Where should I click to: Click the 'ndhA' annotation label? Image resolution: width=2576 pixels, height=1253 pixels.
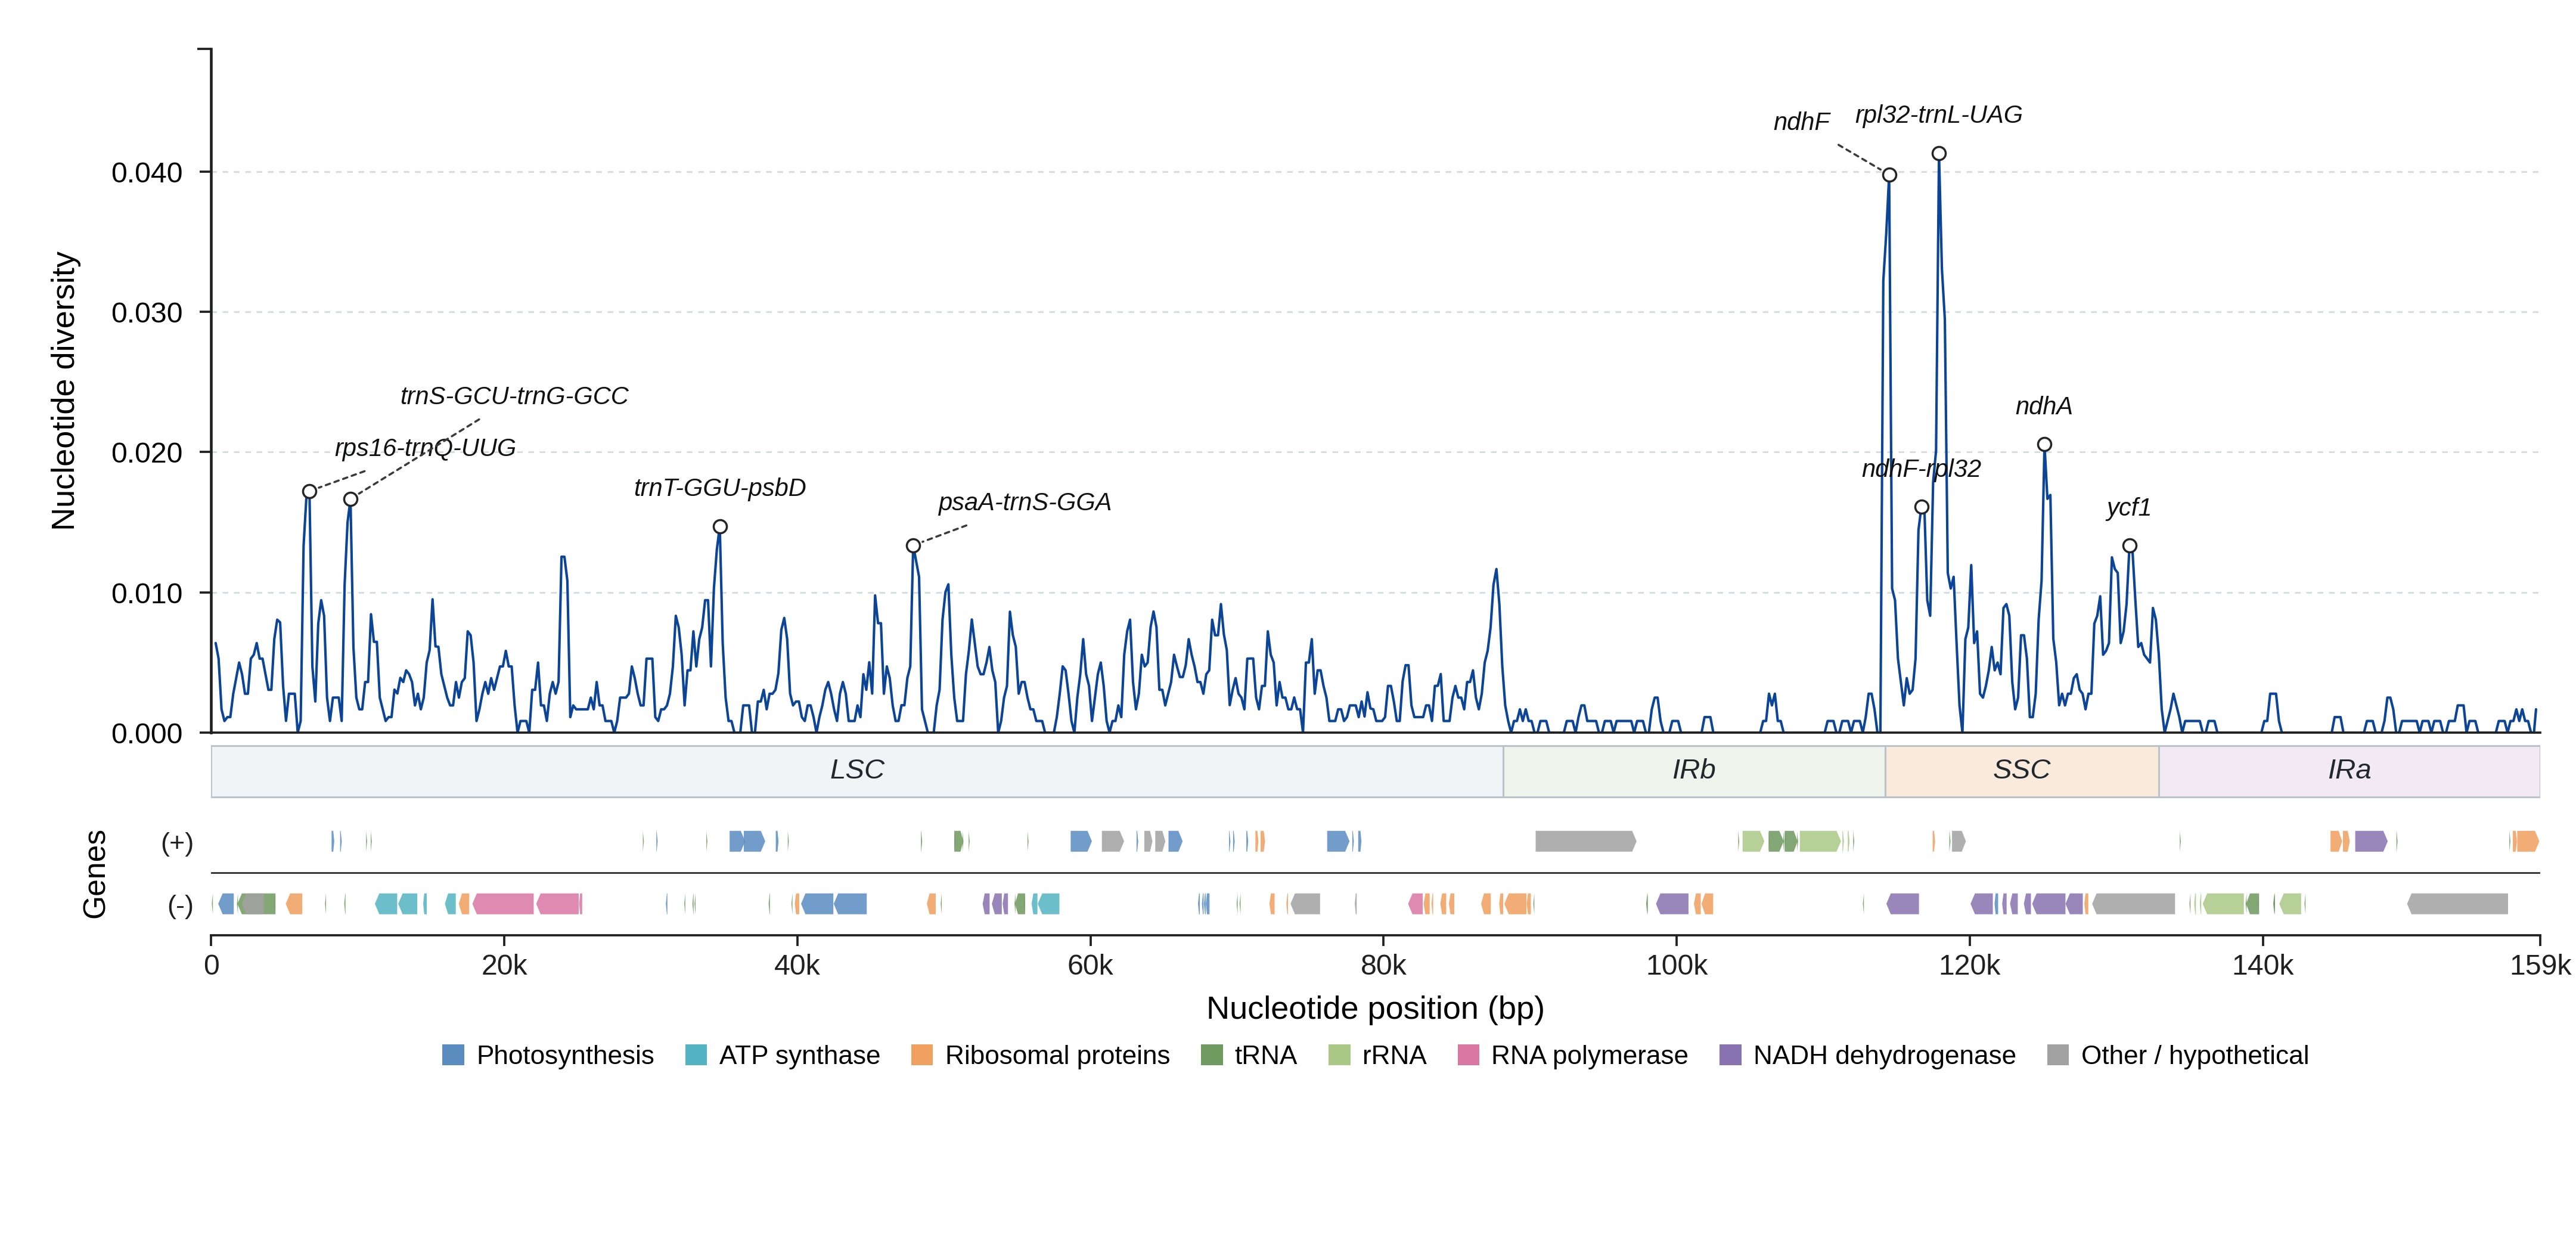[x=2043, y=406]
